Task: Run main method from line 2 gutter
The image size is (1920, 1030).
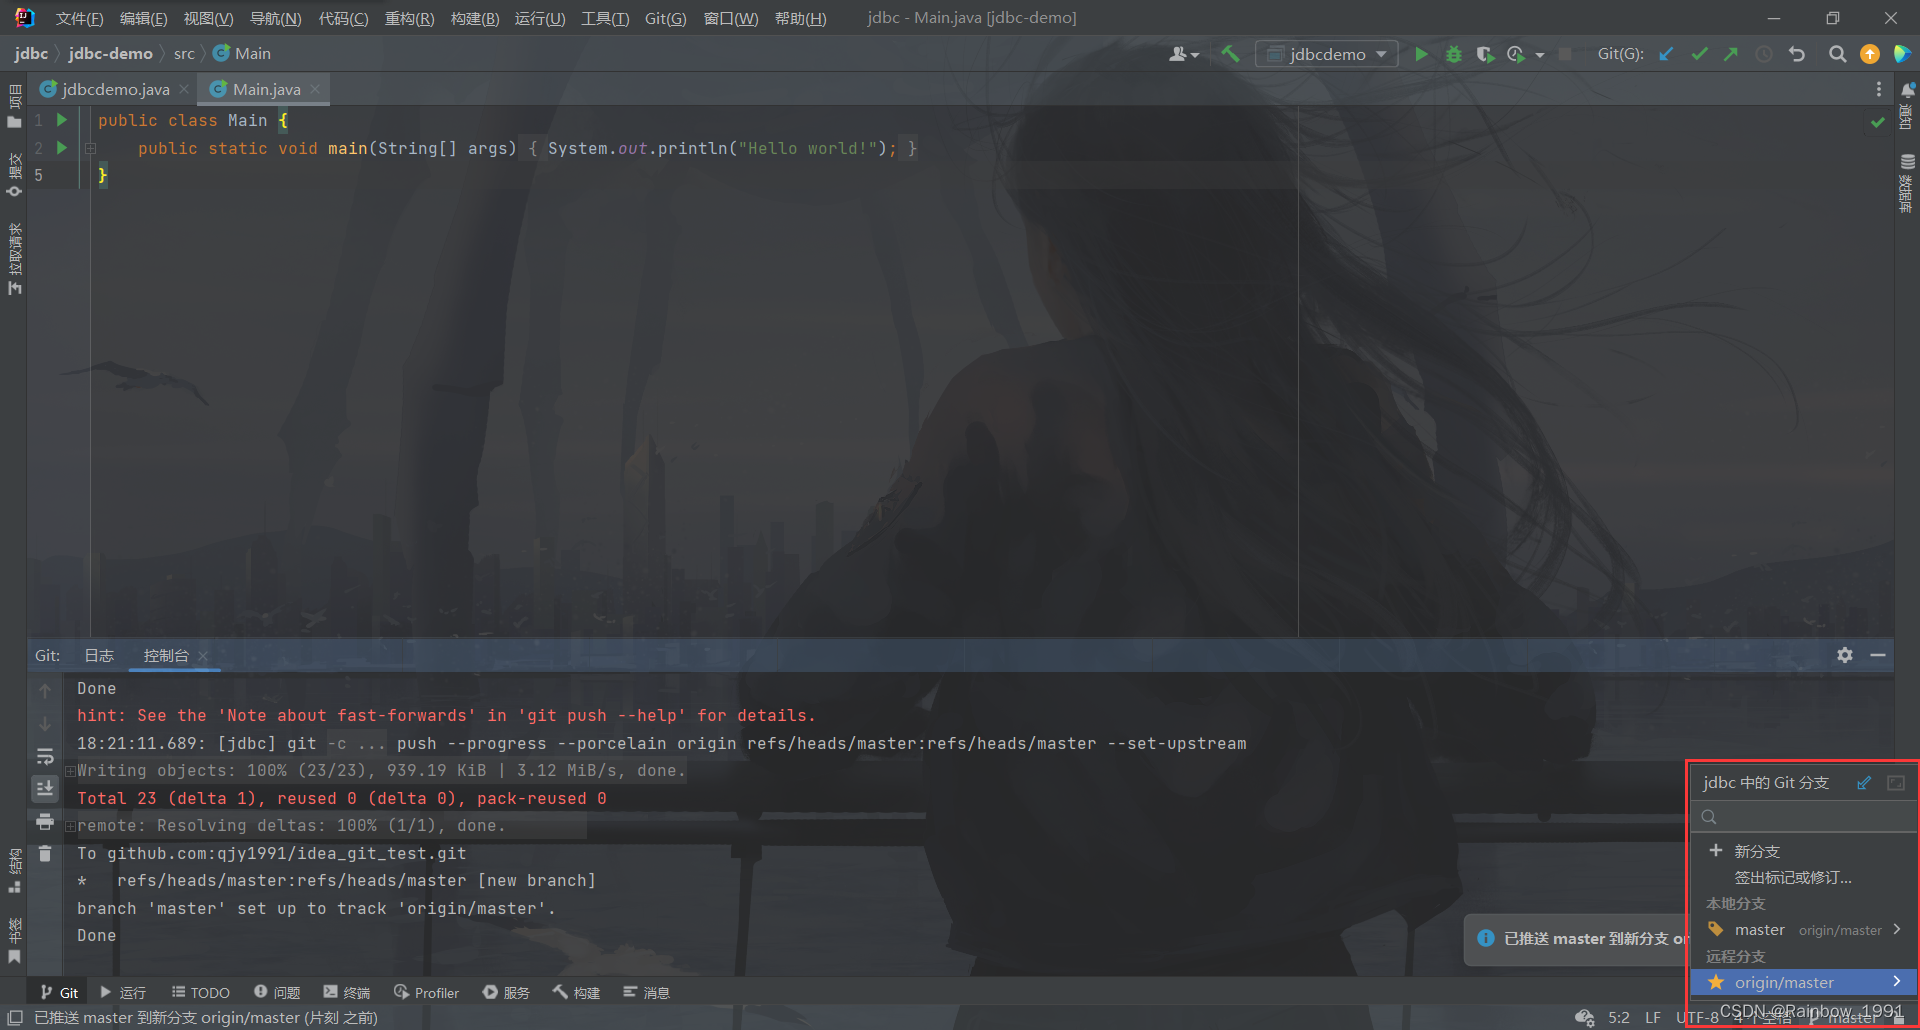Action: (62, 148)
